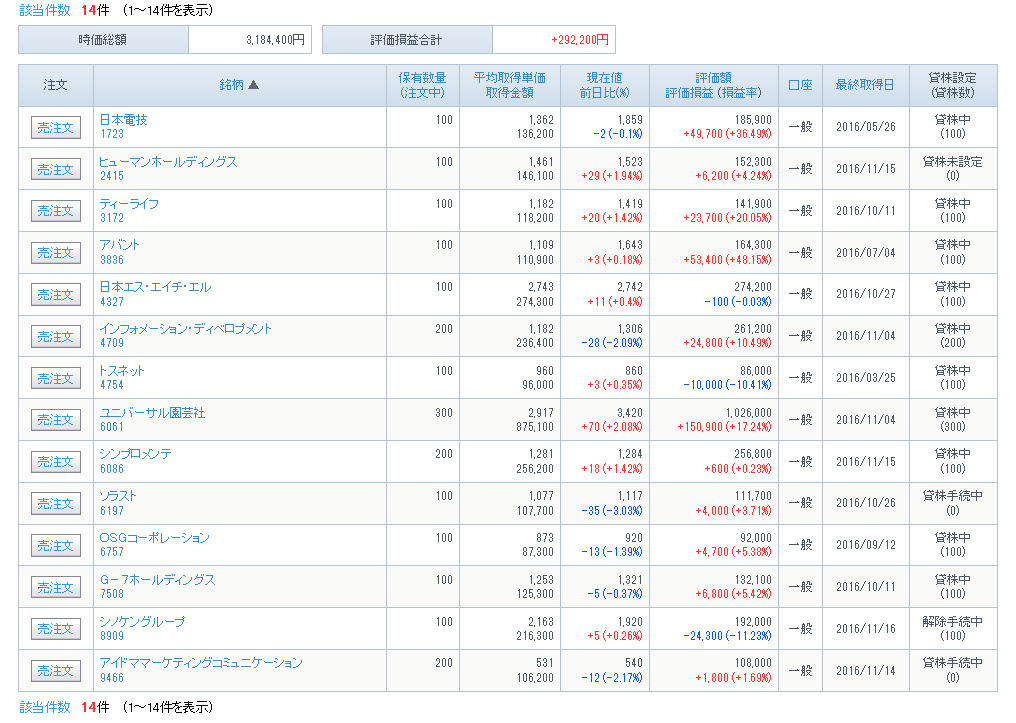Open the ソラスト stock link
Viewport: 1016px width, 723px height.
click(x=118, y=496)
